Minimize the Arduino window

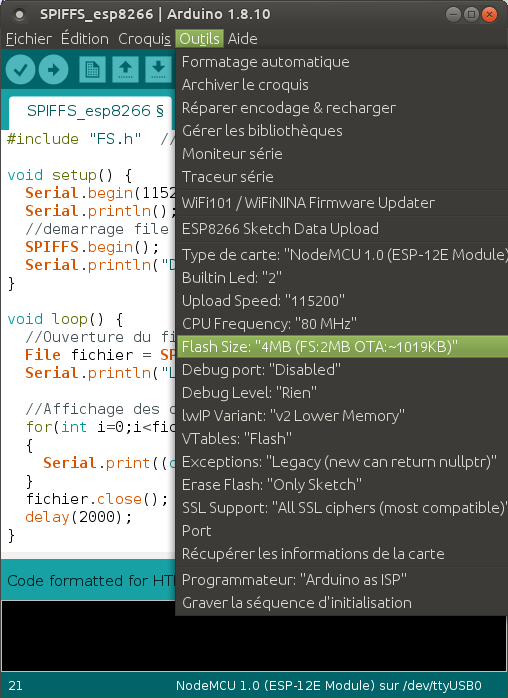tap(453, 15)
